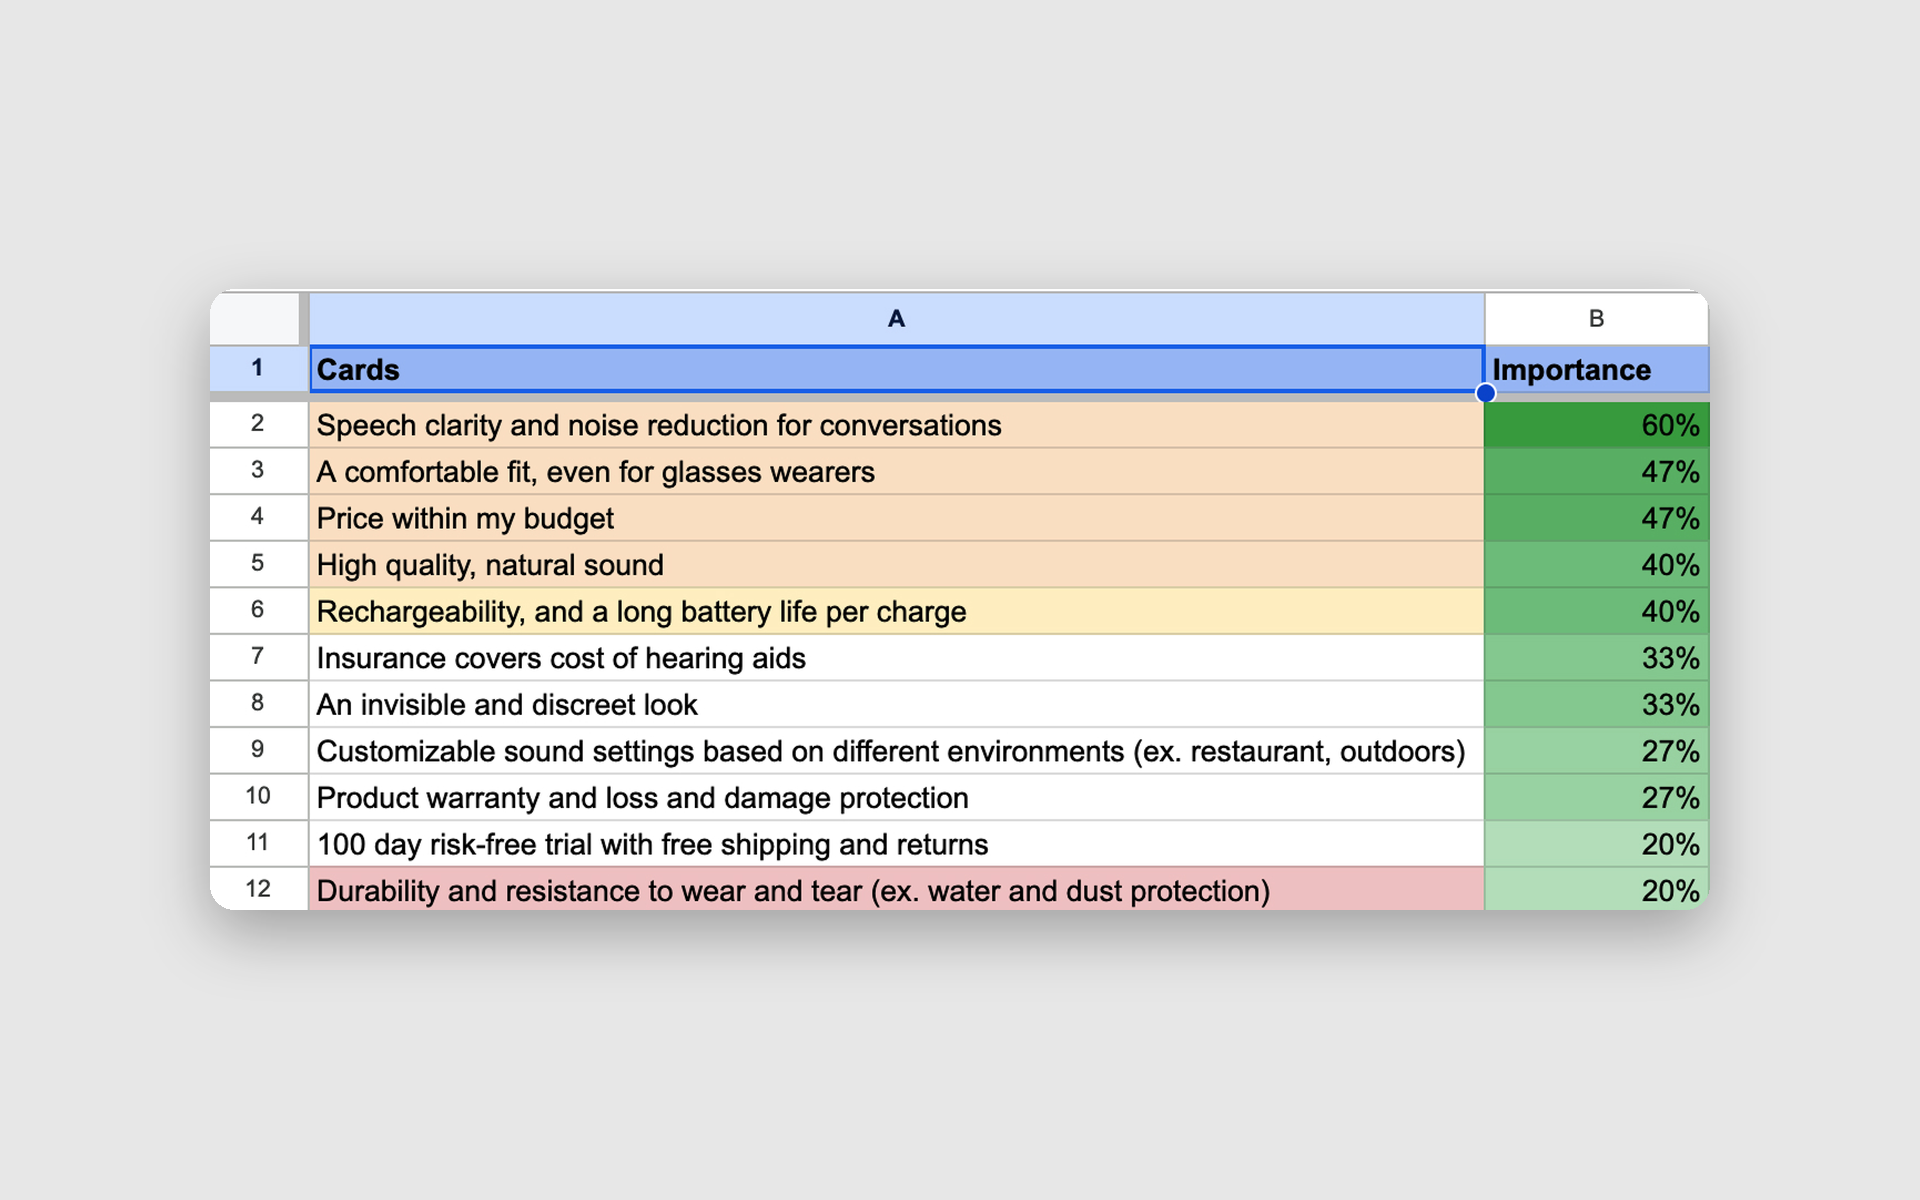This screenshot has height=1200, width=1920.
Task: Click the blue selection fill handle dot
Action: coord(1486,393)
